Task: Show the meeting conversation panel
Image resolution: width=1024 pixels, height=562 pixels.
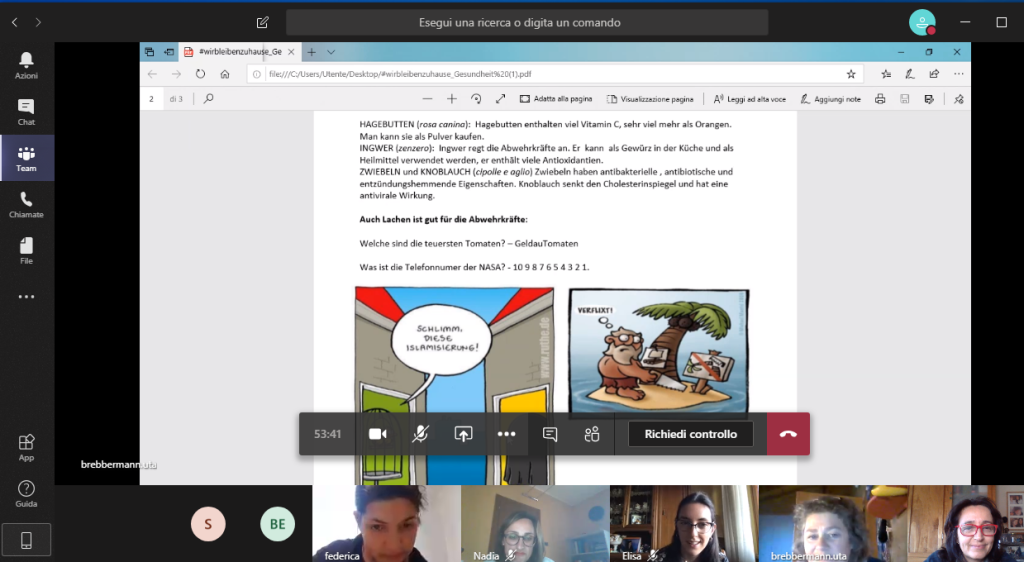Action: tap(550, 434)
